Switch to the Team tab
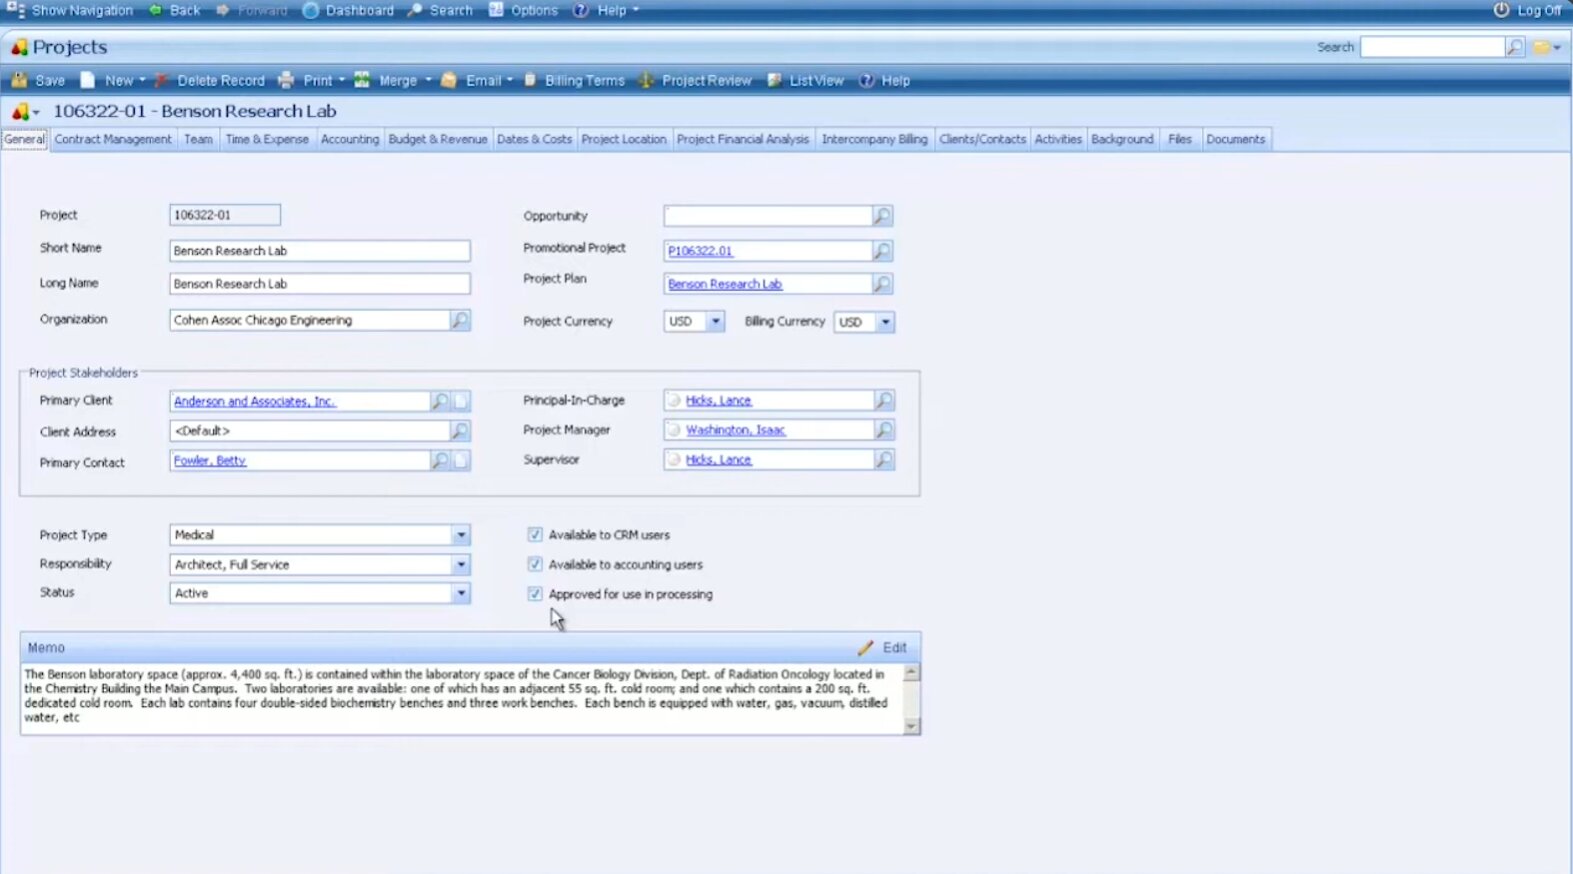This screenshot has height=874, width=1573. tap(198, 140)
